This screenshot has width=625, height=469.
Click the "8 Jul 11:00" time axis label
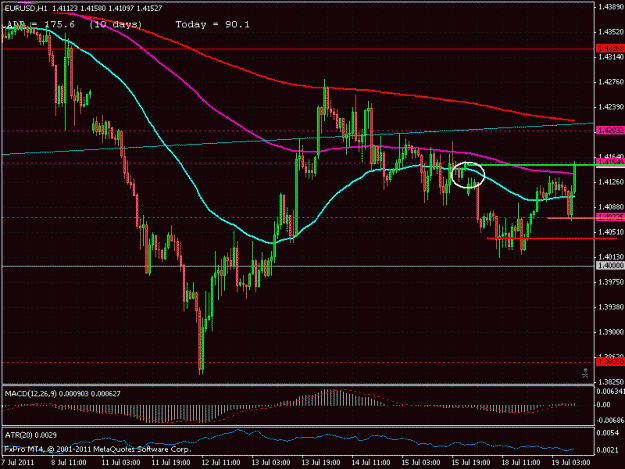(x=69, y=463)
